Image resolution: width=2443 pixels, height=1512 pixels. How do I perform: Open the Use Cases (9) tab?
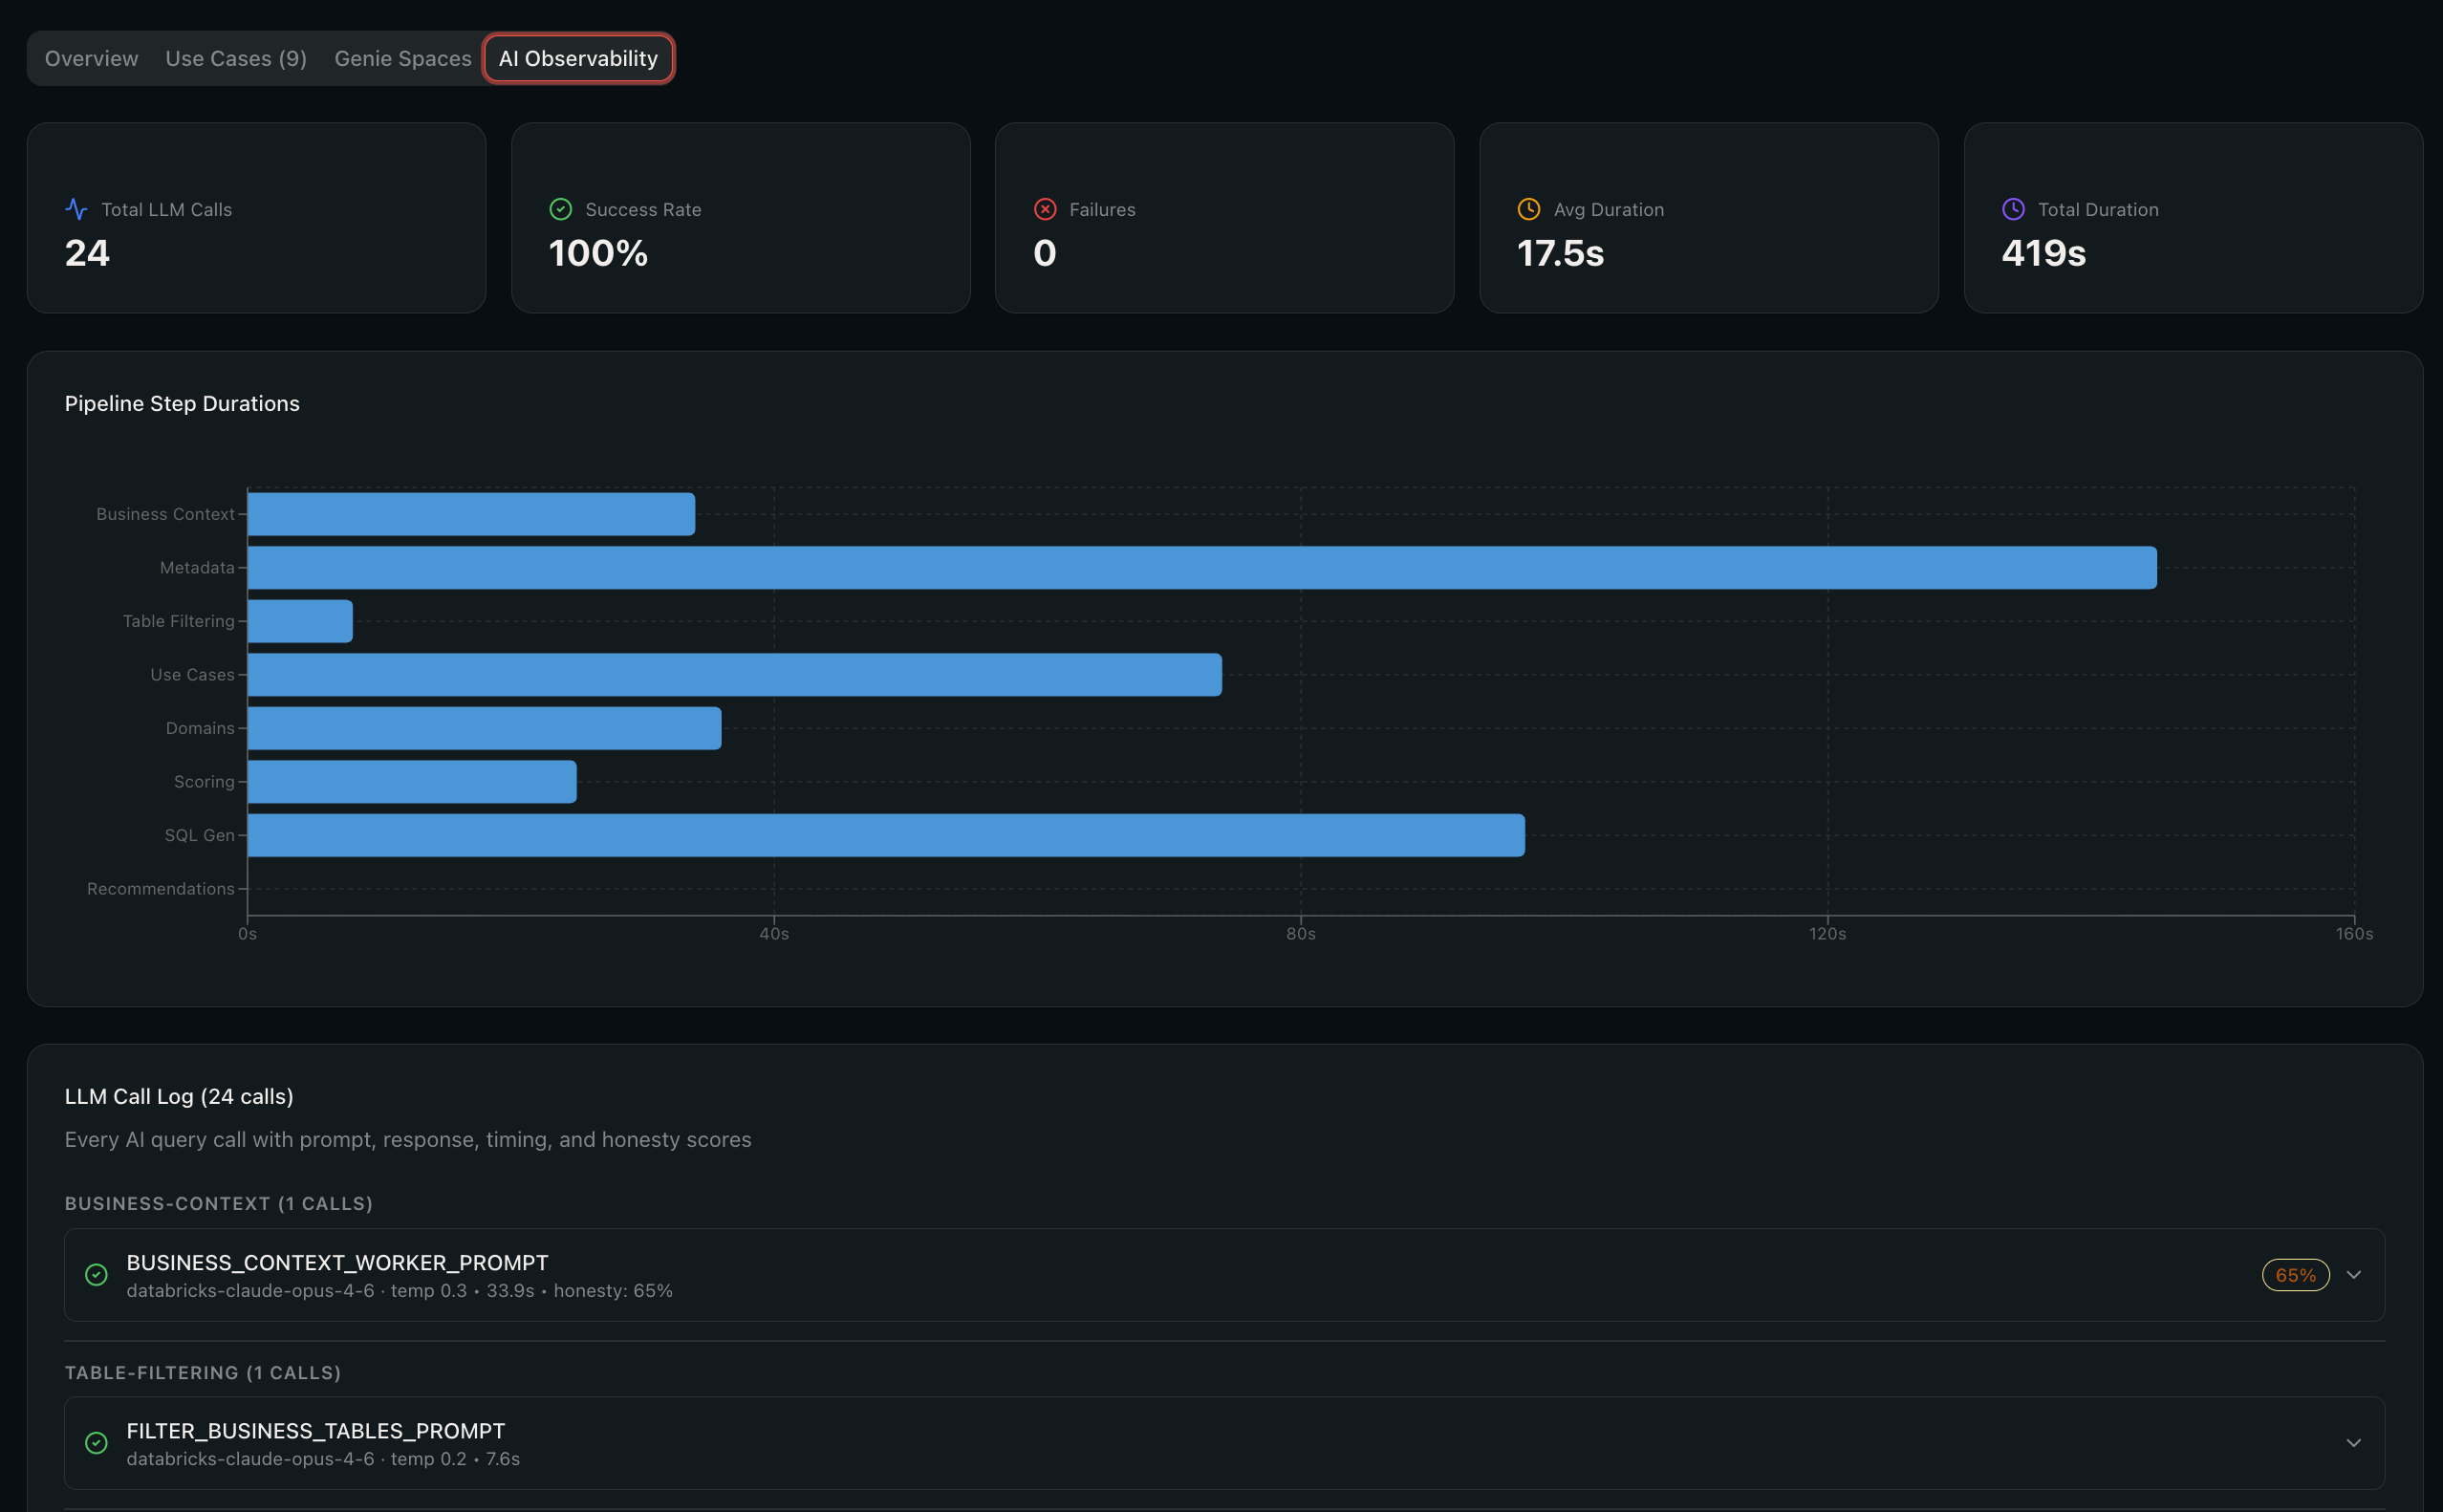[236, 58]
